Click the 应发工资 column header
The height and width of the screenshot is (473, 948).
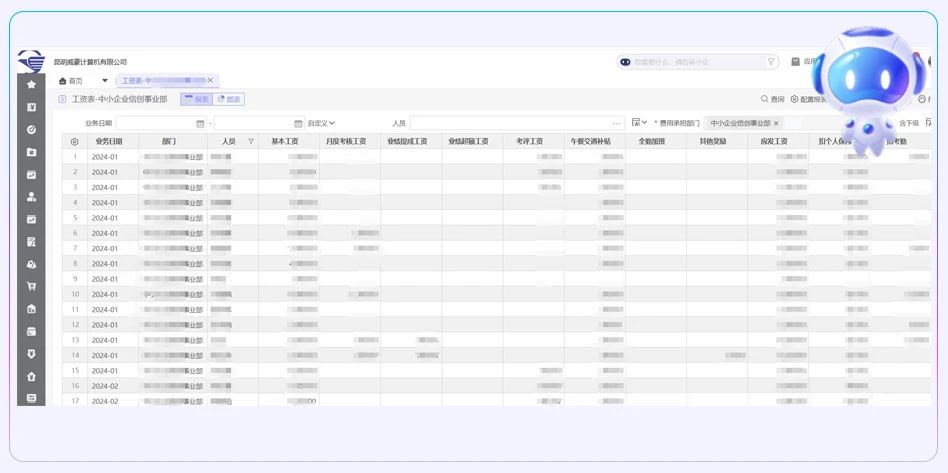click(x=774, y=142)
